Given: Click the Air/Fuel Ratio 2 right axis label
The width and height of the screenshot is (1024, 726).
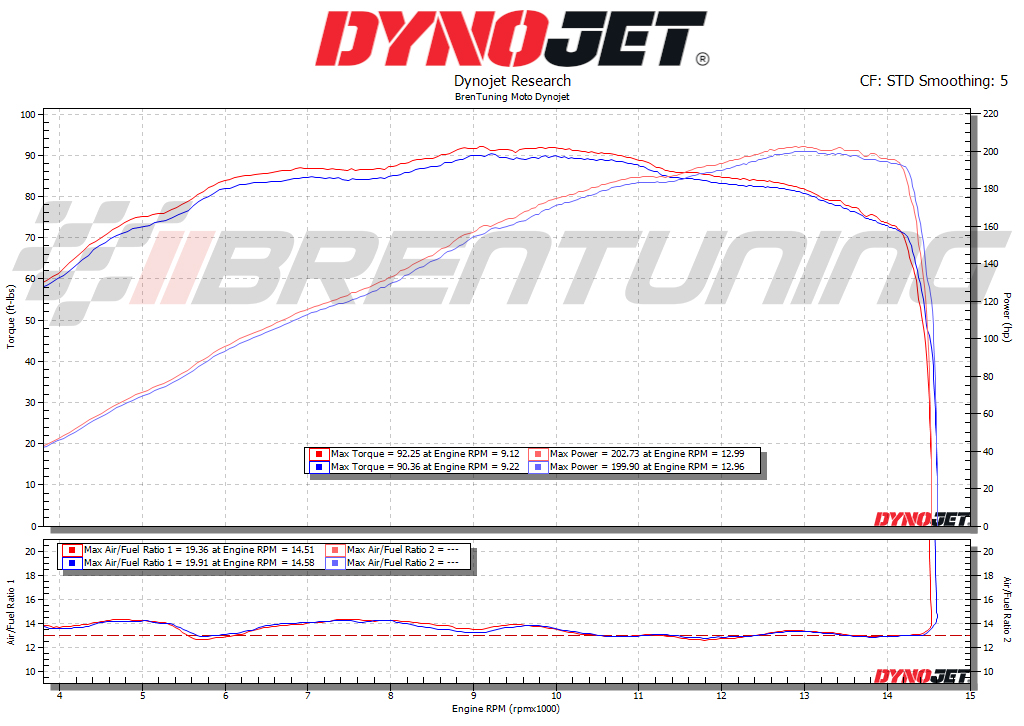Looking at the screenshot, I should 1007,610.
